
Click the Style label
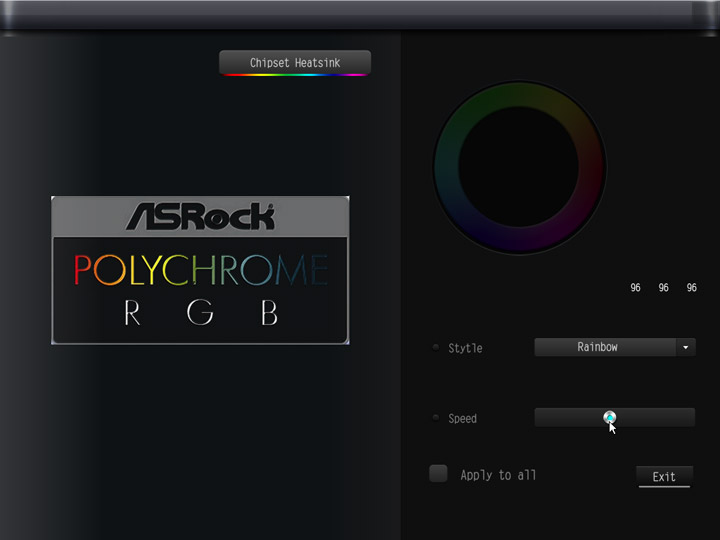pyautogui.click(x=465, y=348)
